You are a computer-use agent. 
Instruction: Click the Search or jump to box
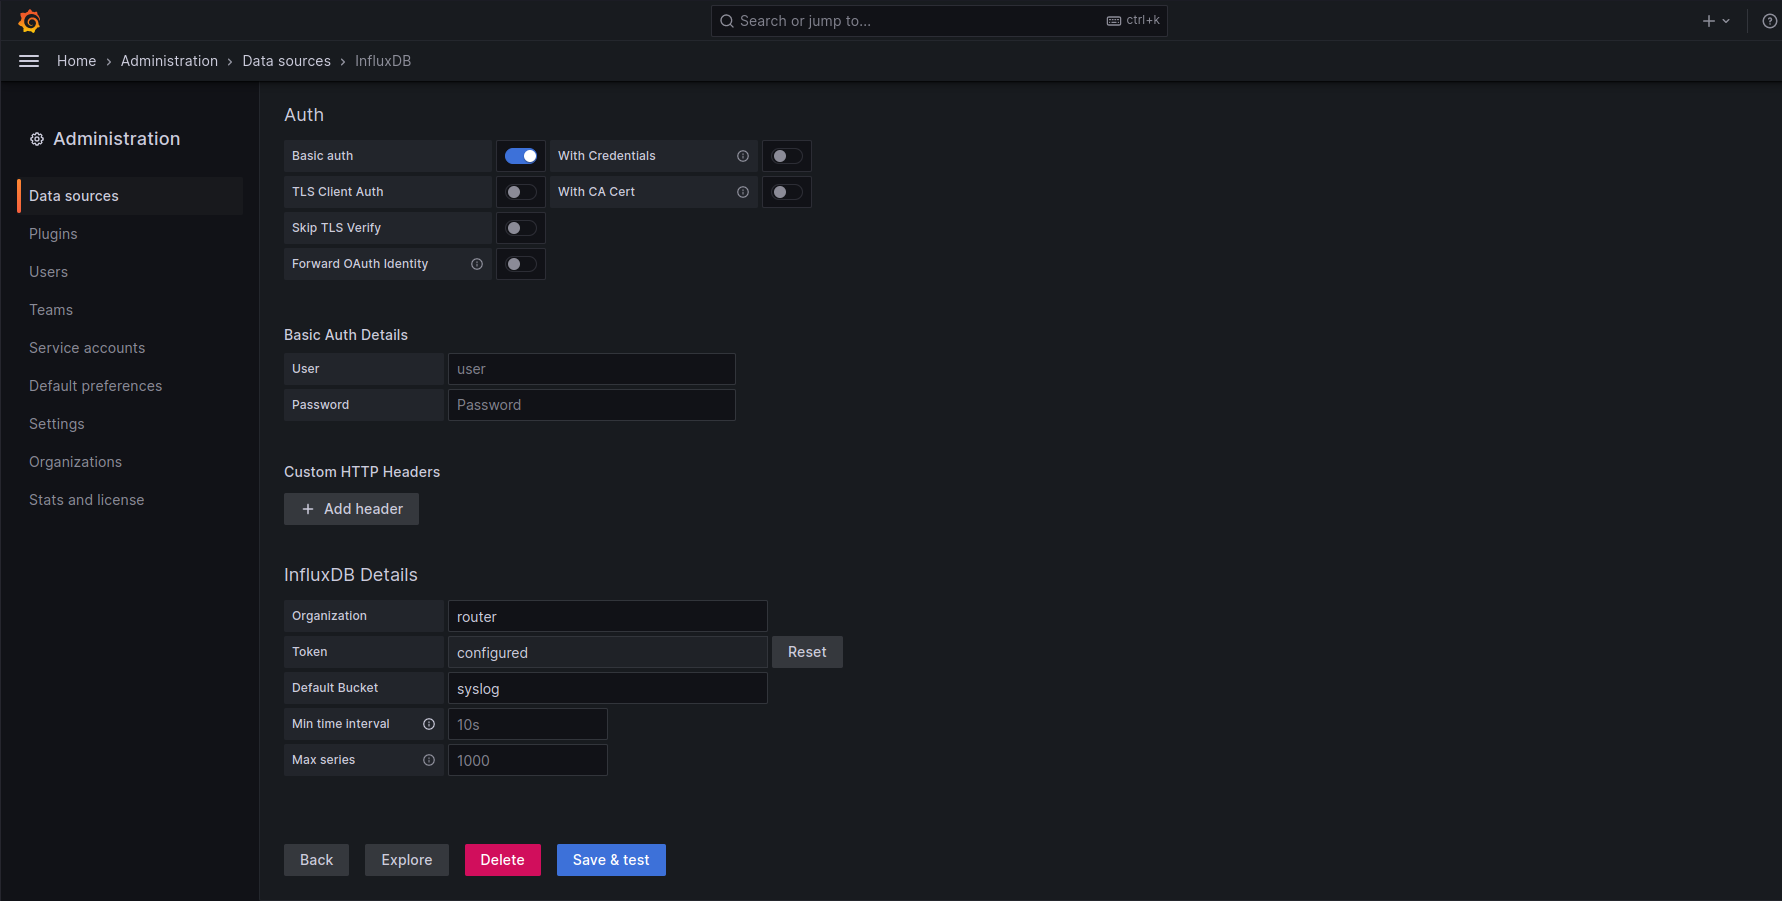[x=939, y=21]
